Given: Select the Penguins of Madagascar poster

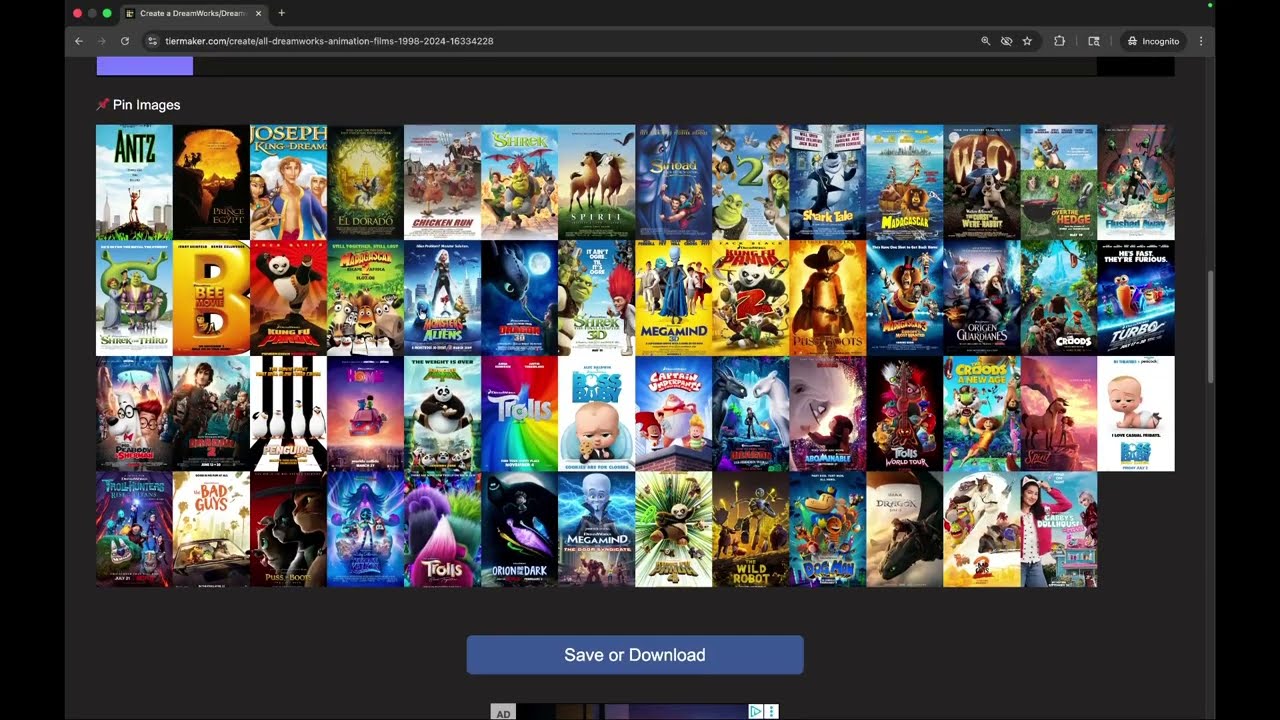Looking at the screenshot, I should (x=288, y=414).
